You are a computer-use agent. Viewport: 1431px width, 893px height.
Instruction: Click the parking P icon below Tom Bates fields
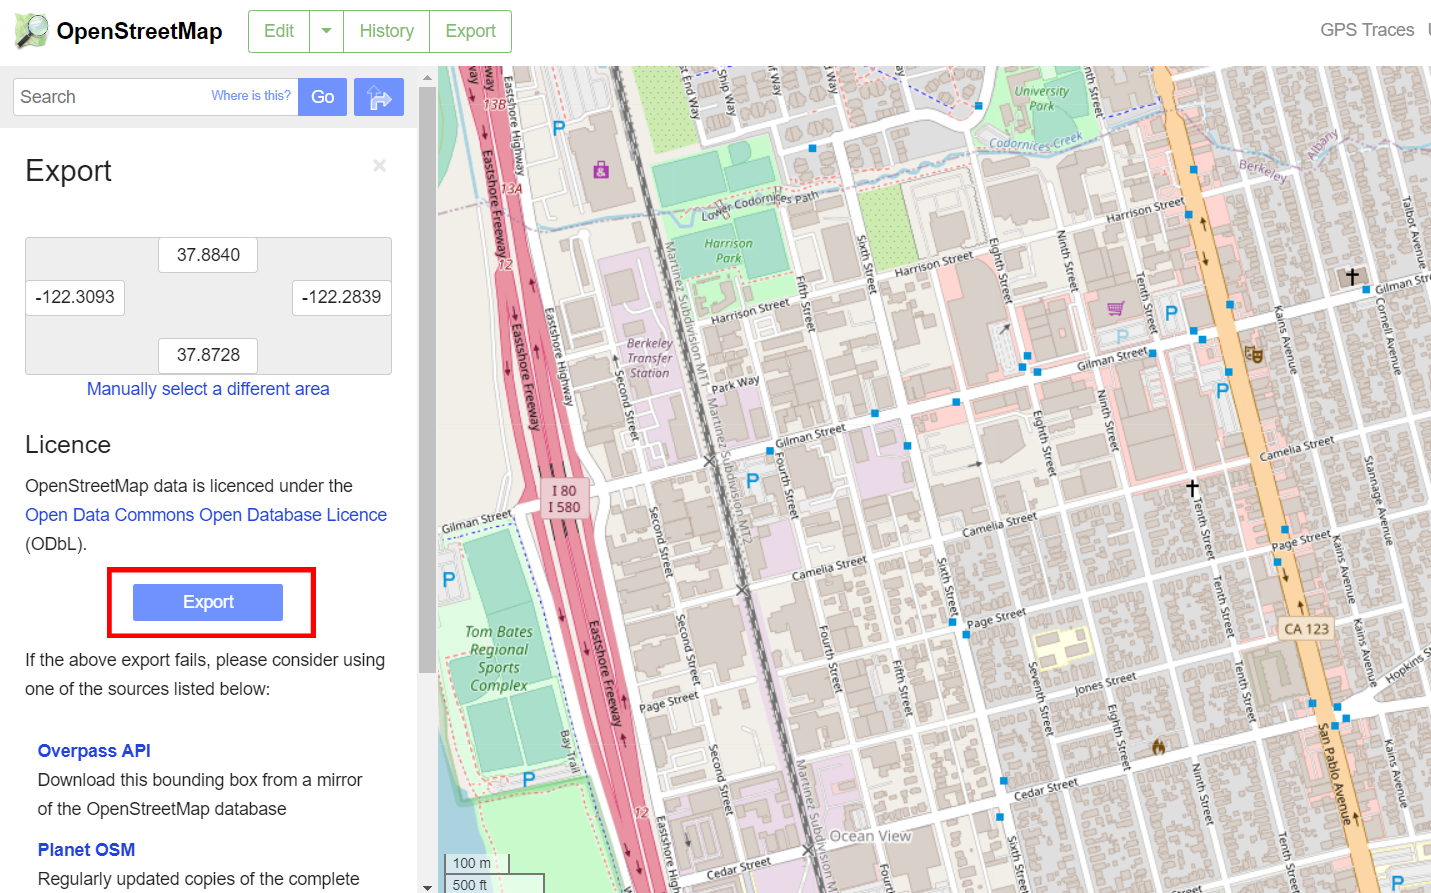(x=529, y=779)
